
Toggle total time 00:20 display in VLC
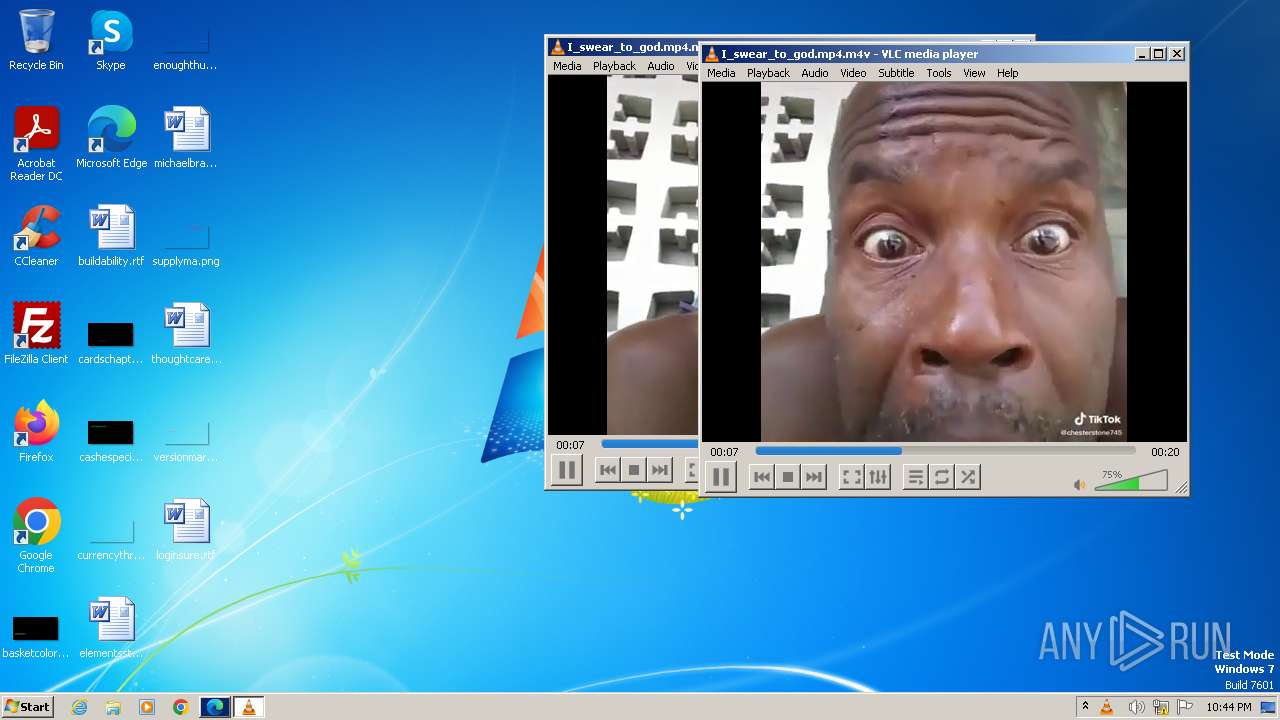pos(1165,452)
